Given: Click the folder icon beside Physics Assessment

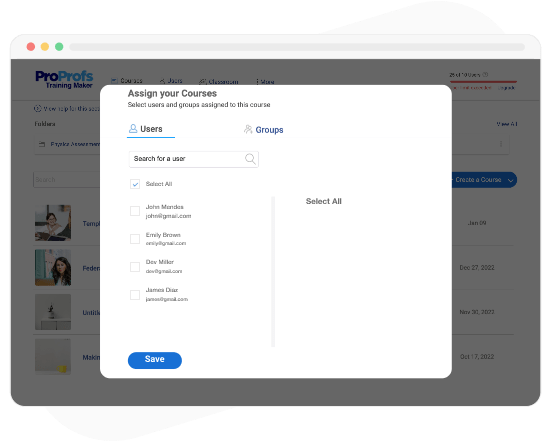Looking at the screenshot, I should (42, 144).
